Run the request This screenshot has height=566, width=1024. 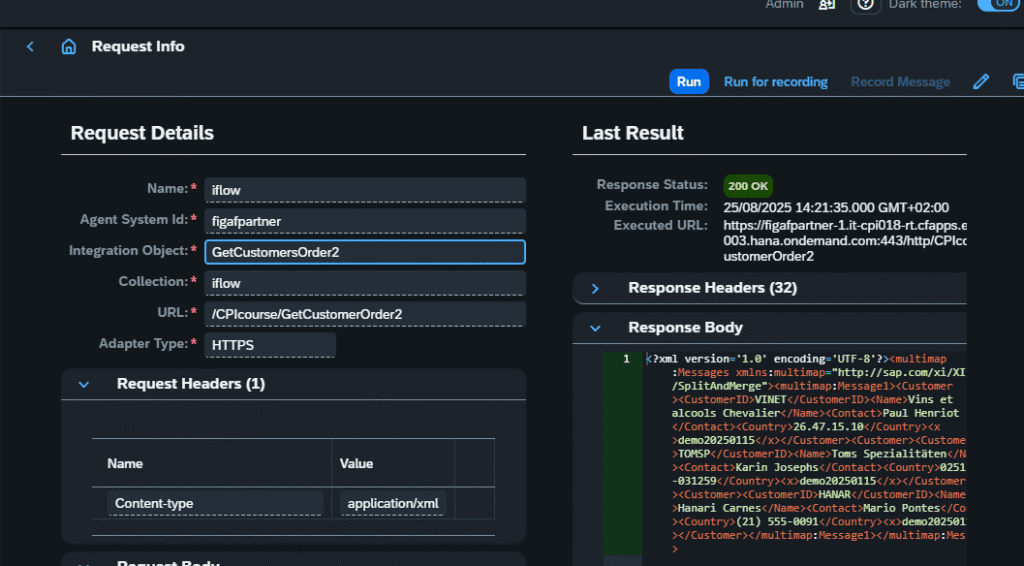pyautogui.click(x=689, y=82)
